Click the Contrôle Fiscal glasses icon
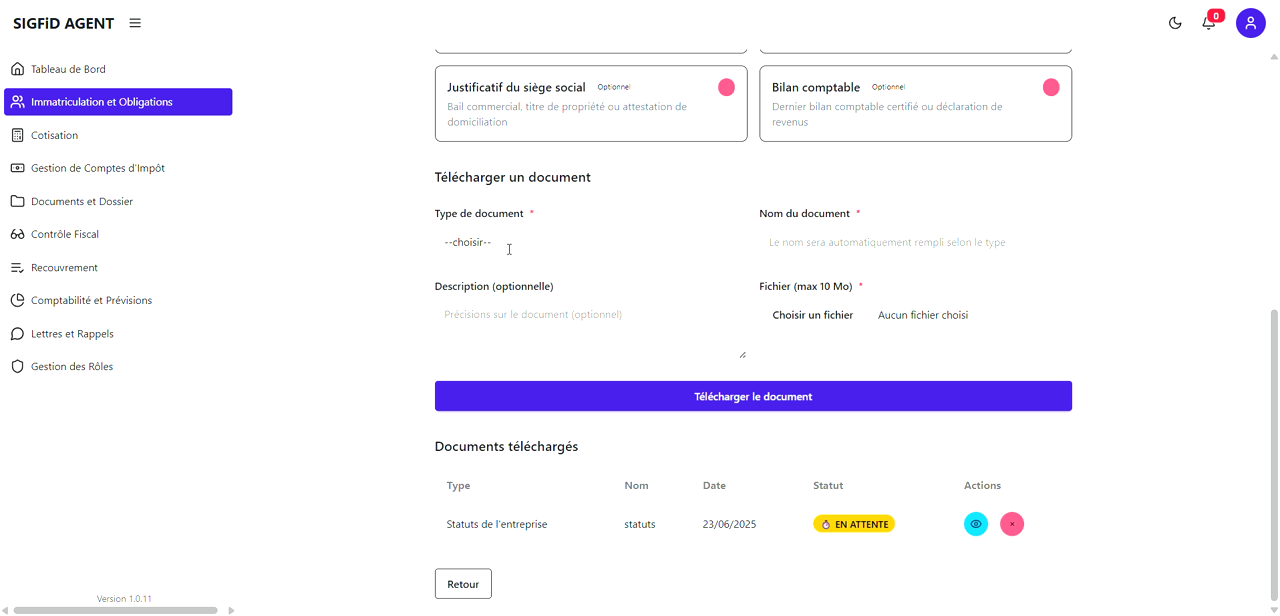1280x616 pixels. (17, 234)
